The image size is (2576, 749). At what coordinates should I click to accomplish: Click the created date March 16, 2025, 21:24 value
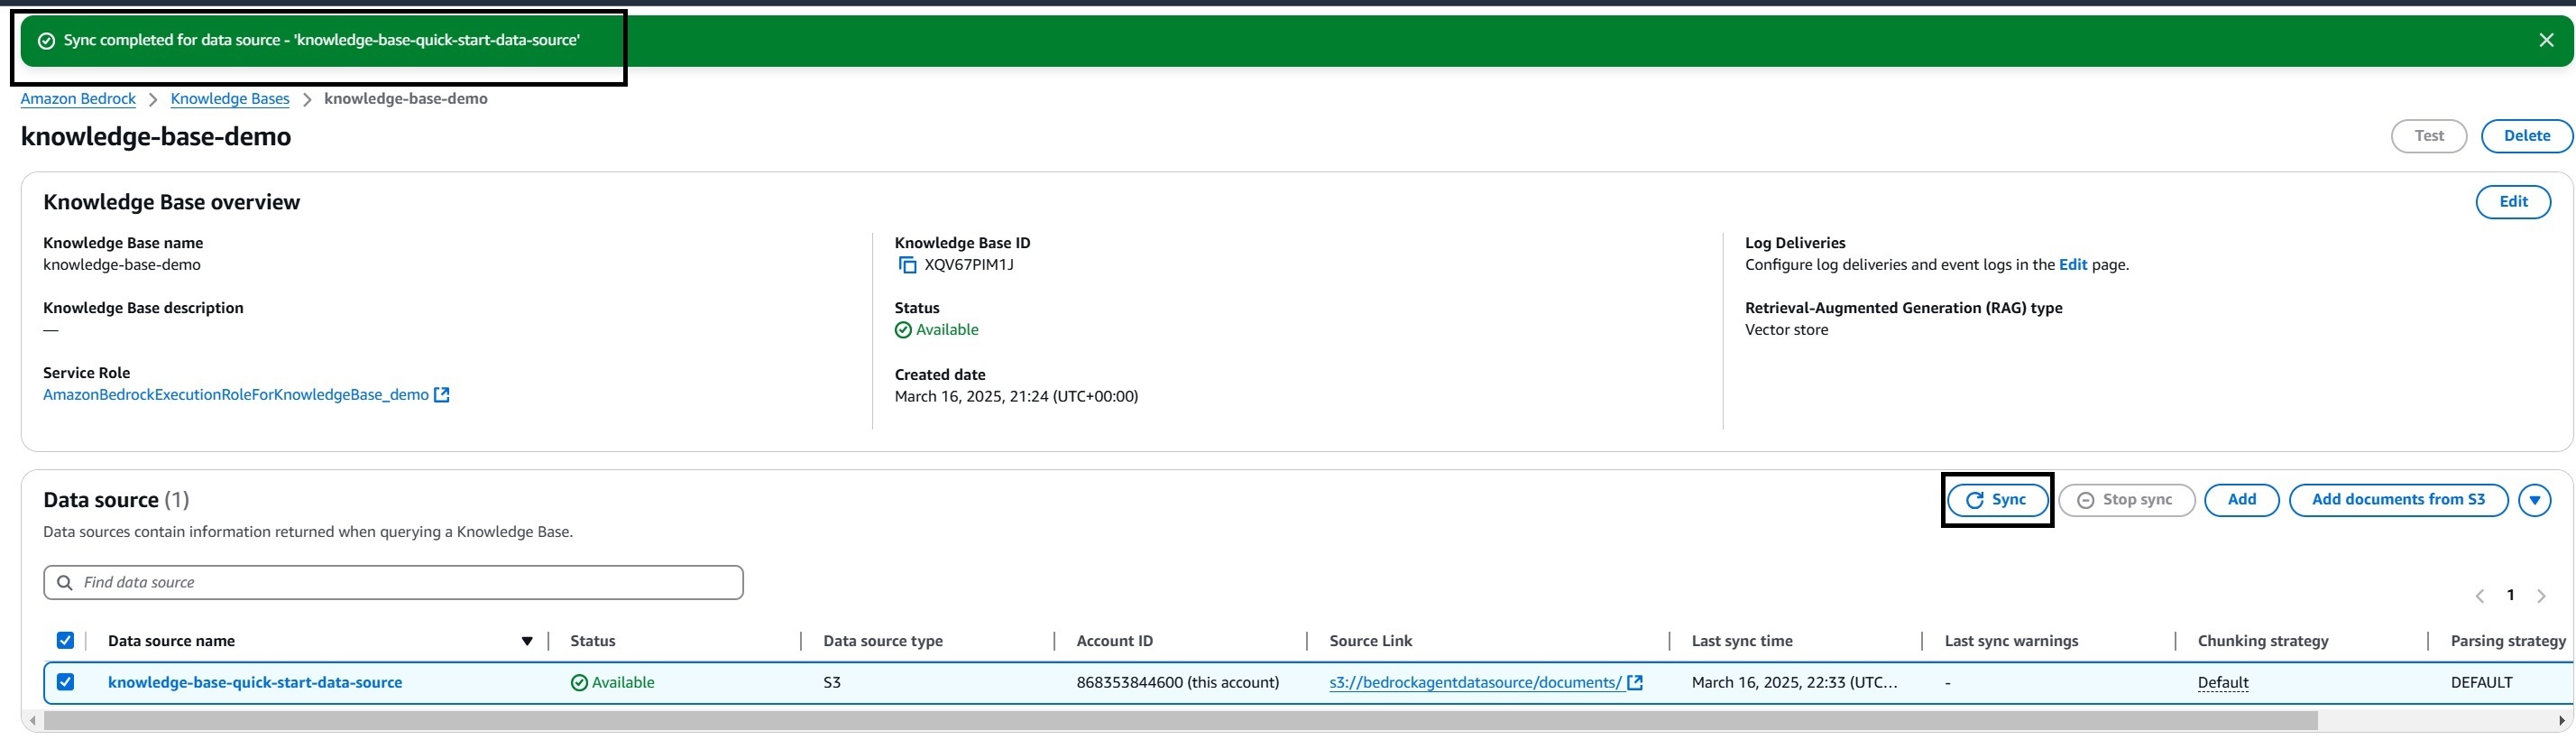1016,397
